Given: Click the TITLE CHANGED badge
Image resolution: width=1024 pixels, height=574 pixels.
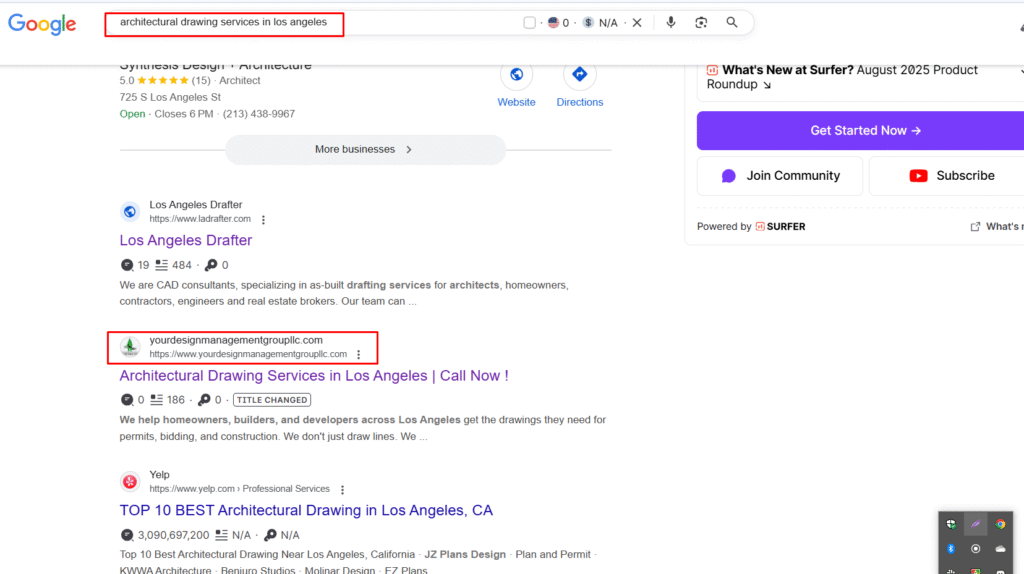Looking at the screenshot, I should coord(272,400).
